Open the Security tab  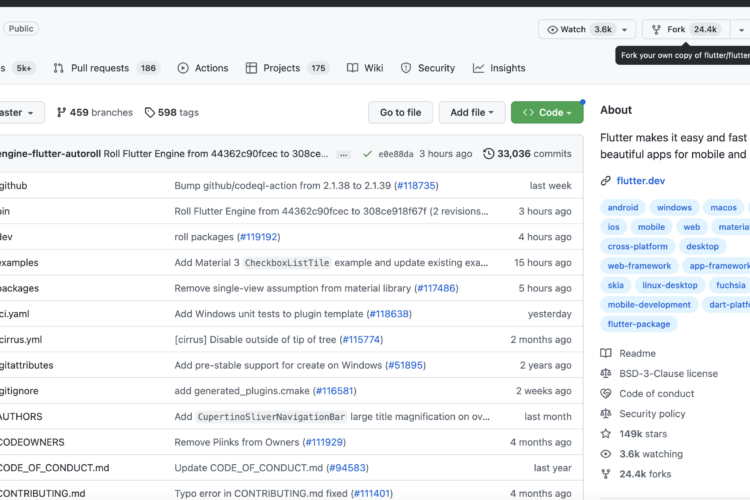(x=428, y=68)
